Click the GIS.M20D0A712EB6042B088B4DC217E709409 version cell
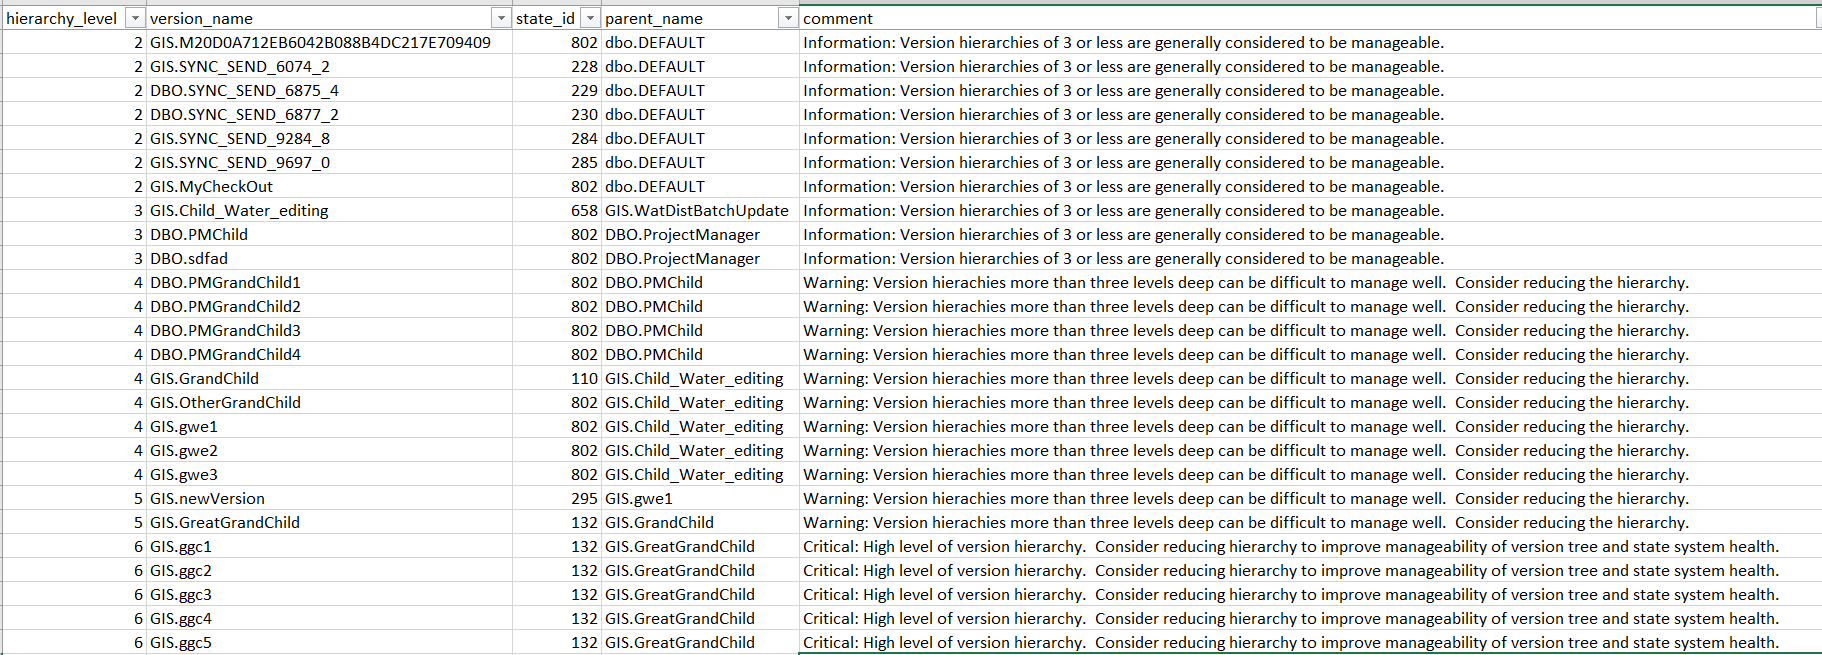The width and height of the screenshot is (1822, 655). click(x=329, y=42)
